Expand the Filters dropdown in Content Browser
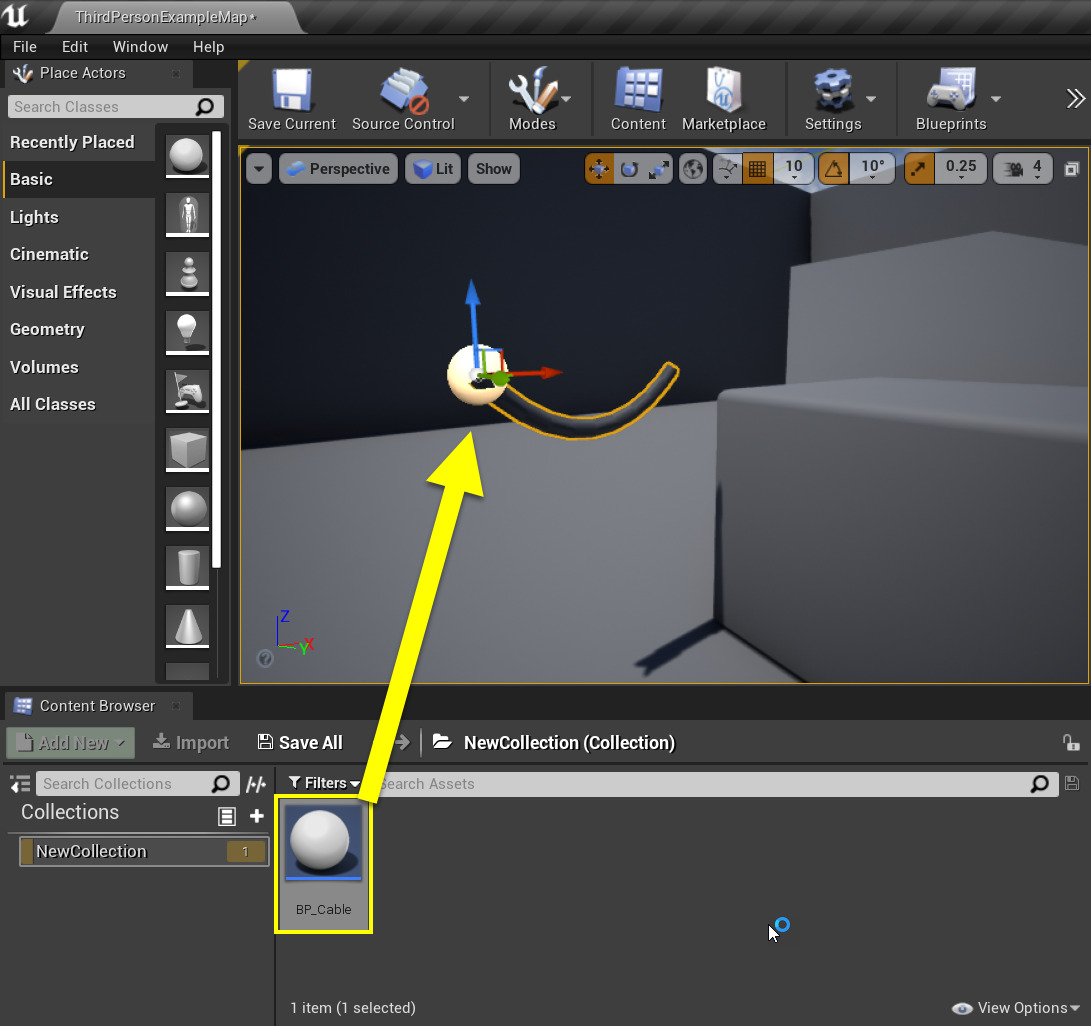This screenshot has width=1091, height=1026. pyautogui.click(x=323, y=783)
